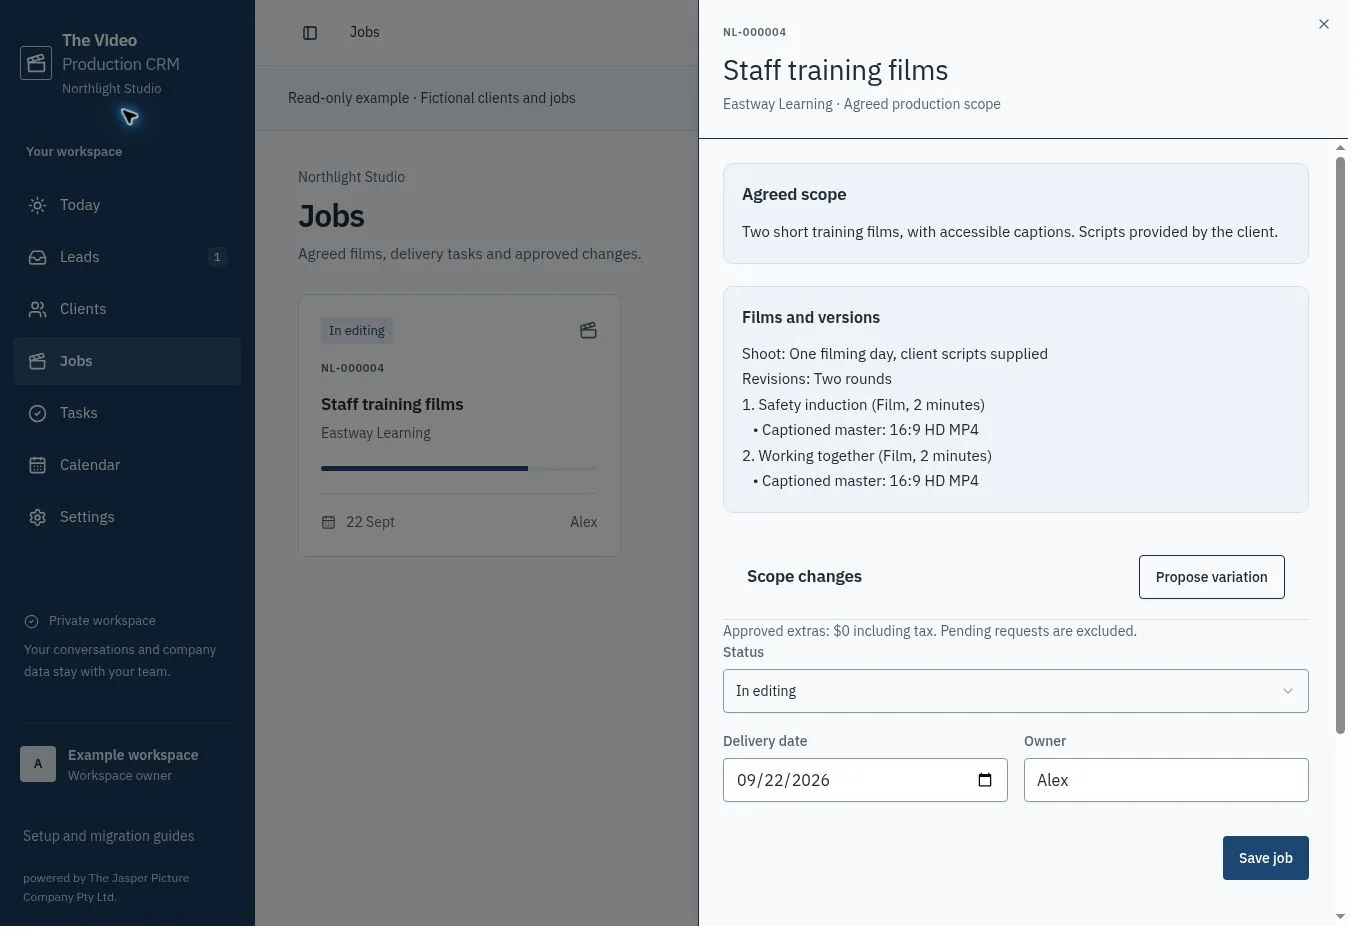Open Settings from the sidebar
Screen dimensions: 1363x936
(x=127, y=517)
